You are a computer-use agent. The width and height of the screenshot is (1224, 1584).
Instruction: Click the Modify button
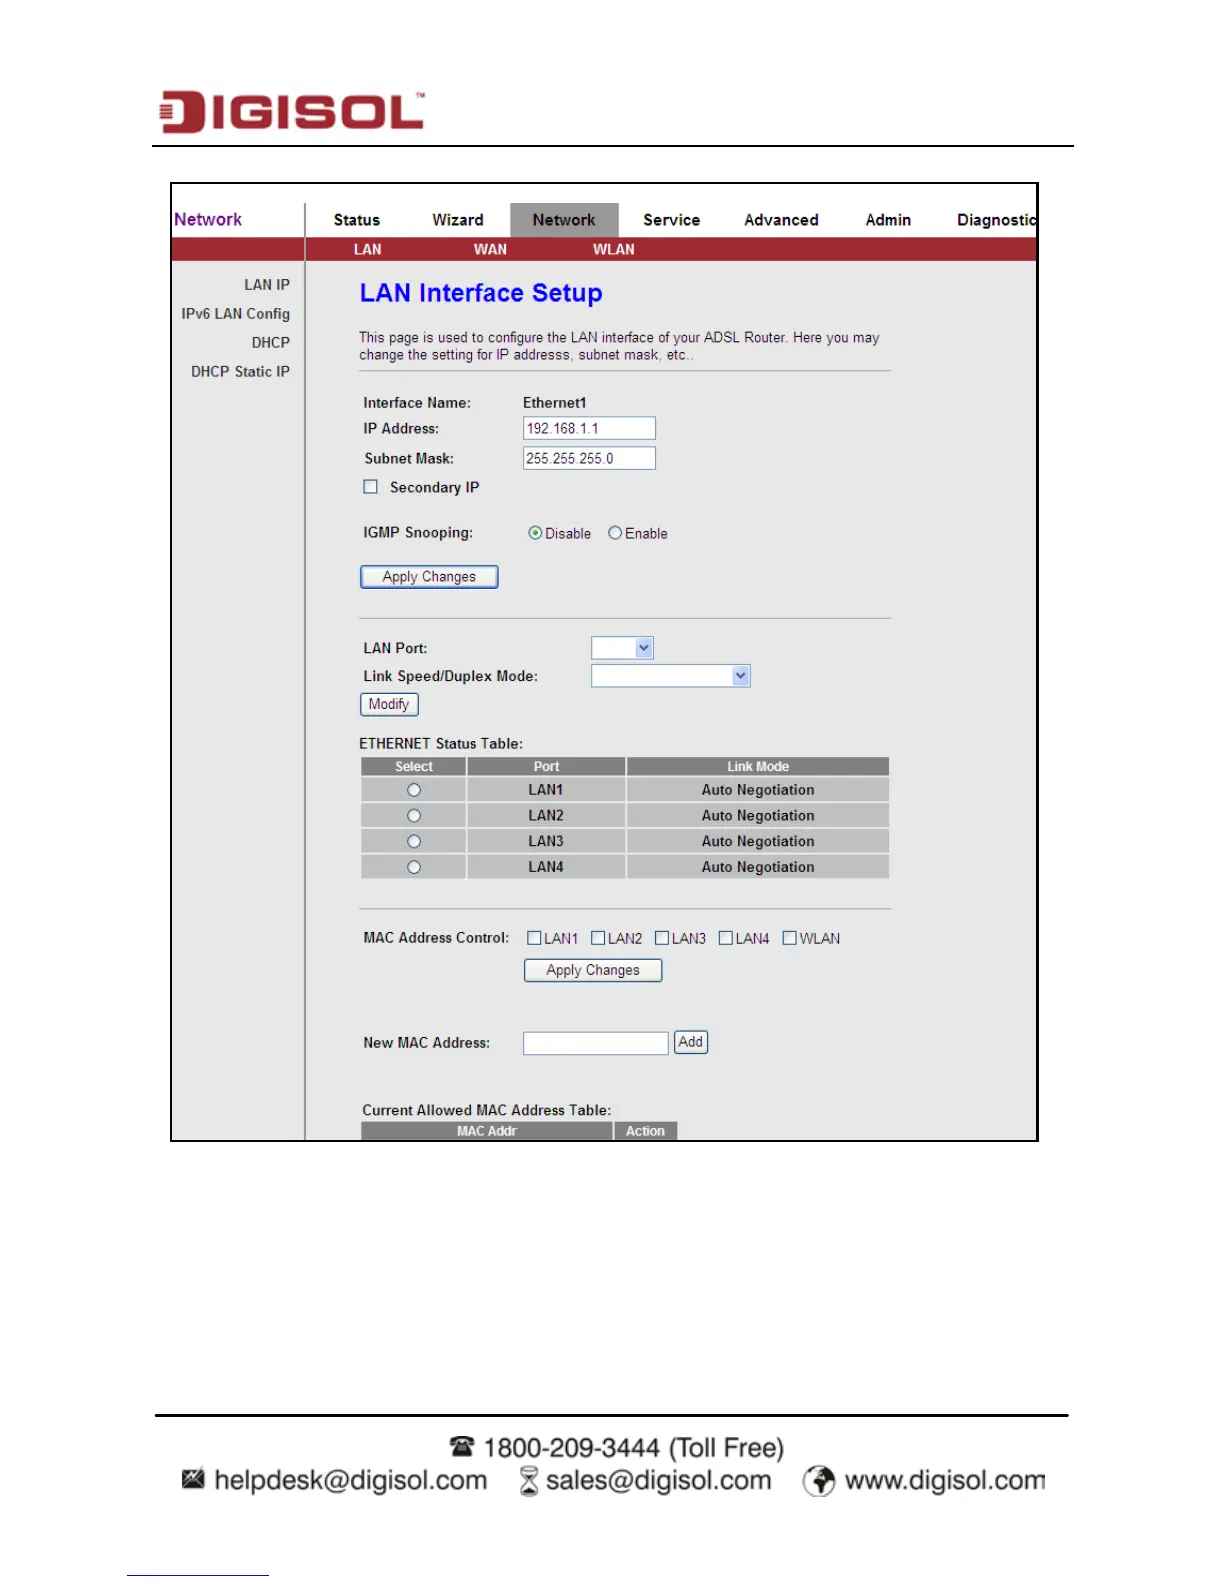coord(389,705)
